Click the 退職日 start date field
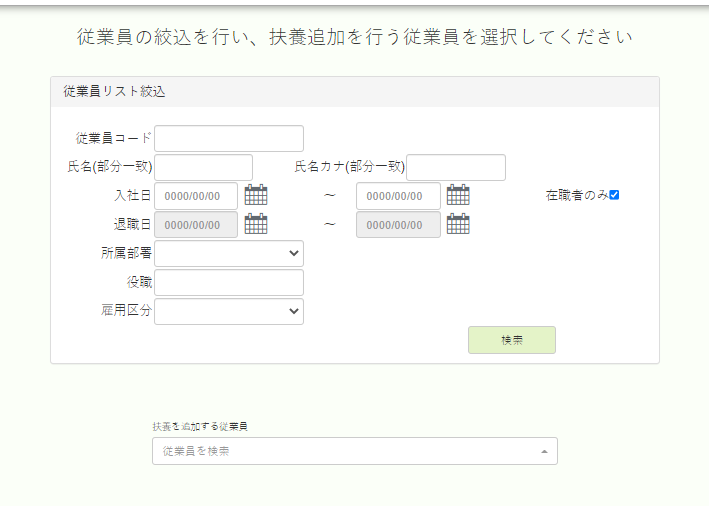 click(x=196, y=225)
